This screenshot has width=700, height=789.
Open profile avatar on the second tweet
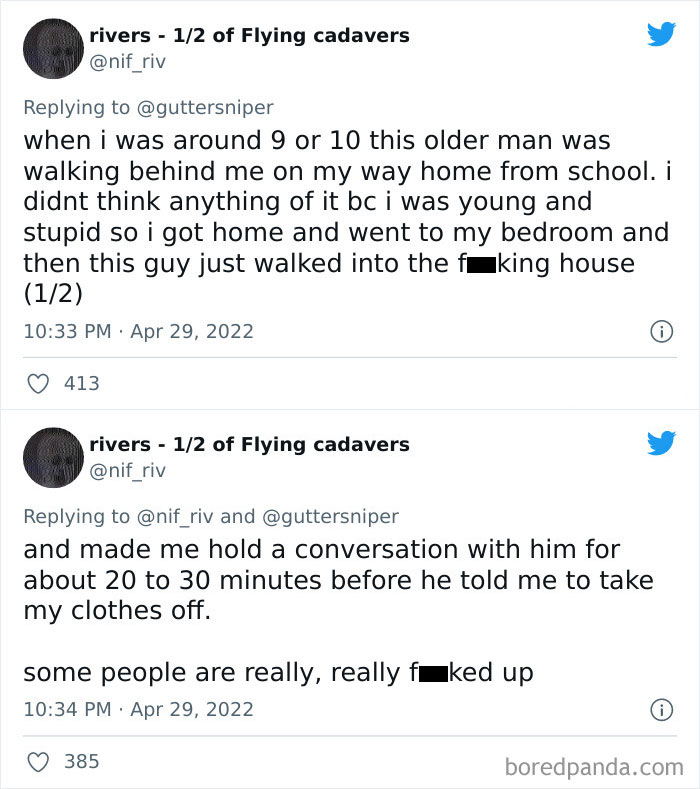[x=53, y=458]
